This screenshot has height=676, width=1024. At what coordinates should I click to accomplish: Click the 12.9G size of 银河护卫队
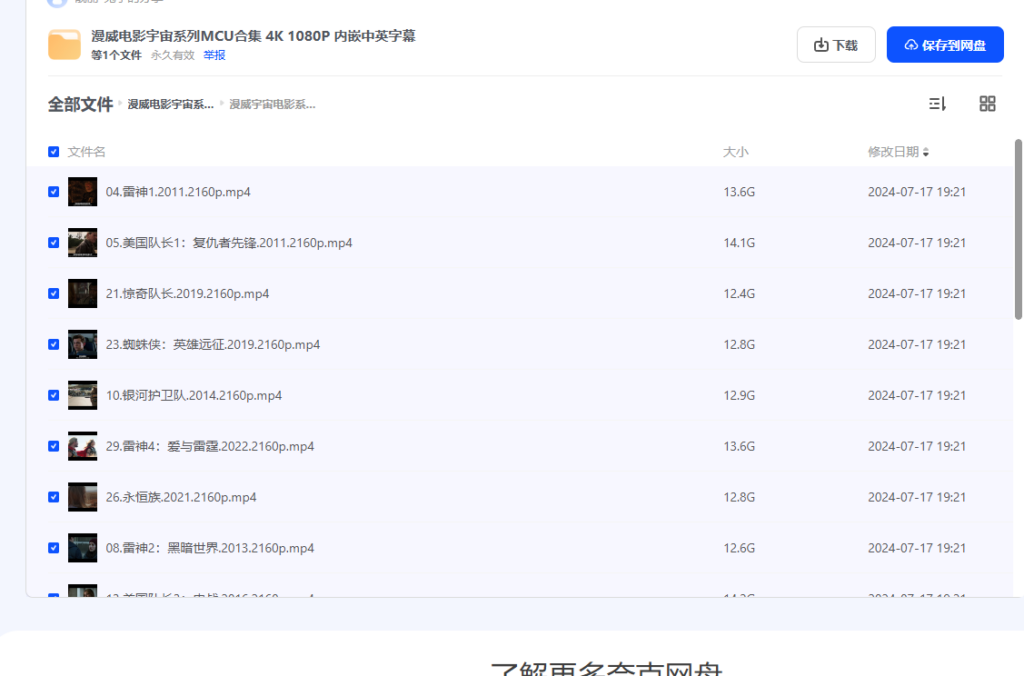pyautogui.click(x=739, y=396)
